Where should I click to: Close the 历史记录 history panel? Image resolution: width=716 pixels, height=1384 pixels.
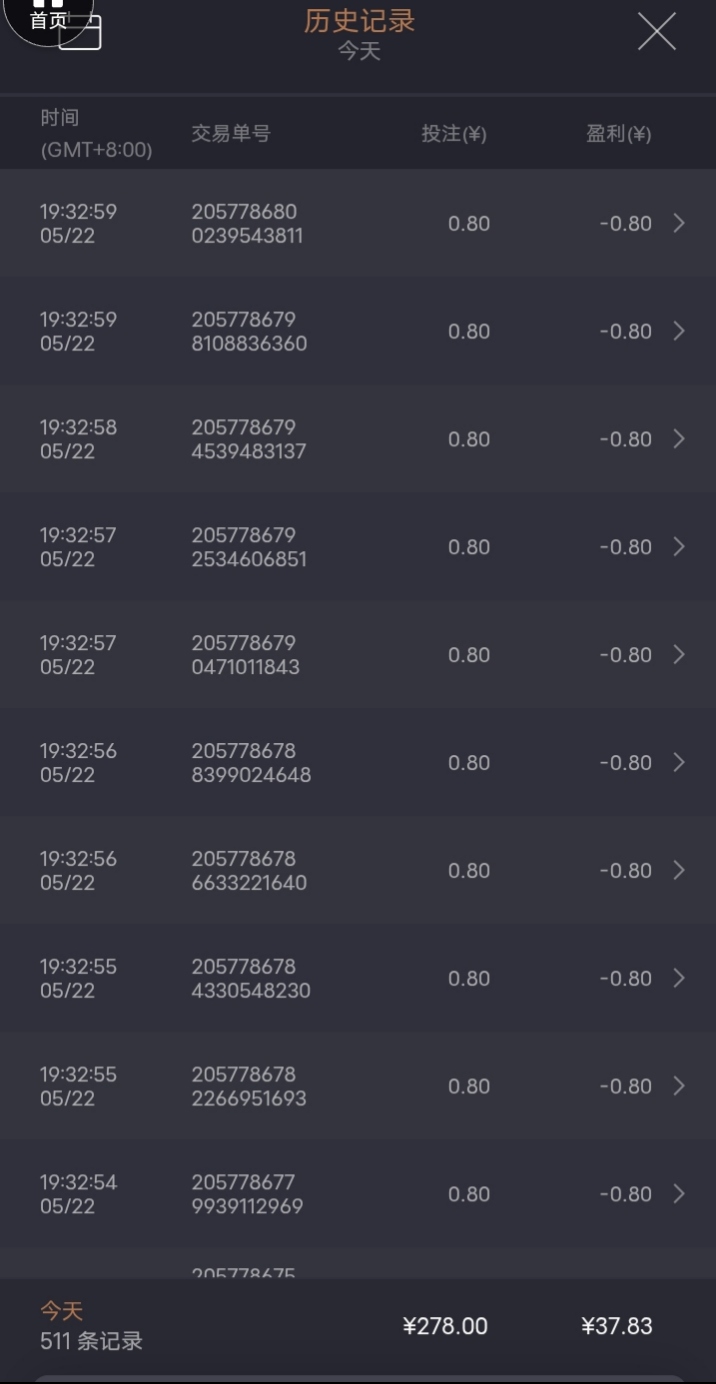point(657,32)
